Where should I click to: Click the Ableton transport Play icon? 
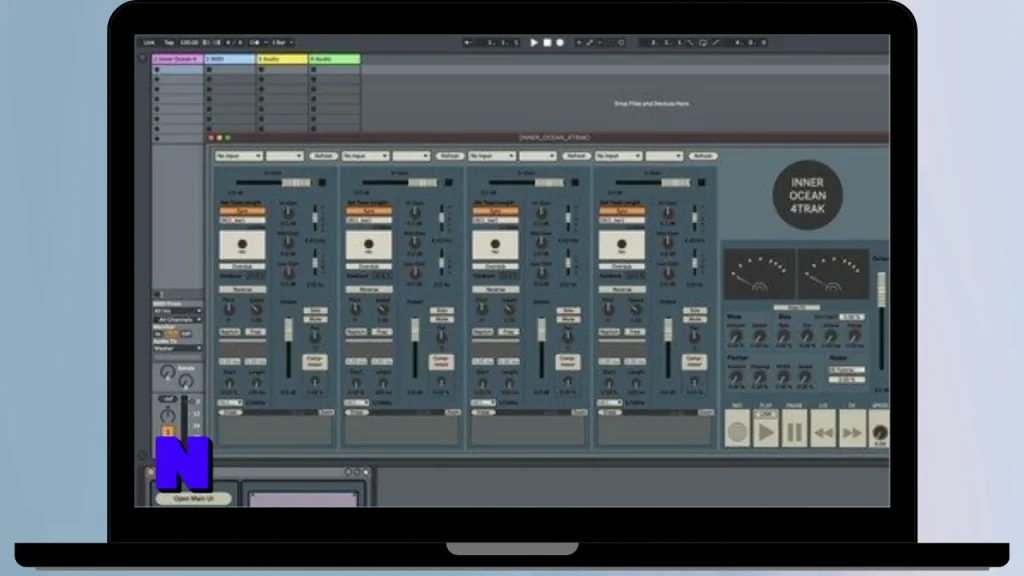tap(534, 42)
